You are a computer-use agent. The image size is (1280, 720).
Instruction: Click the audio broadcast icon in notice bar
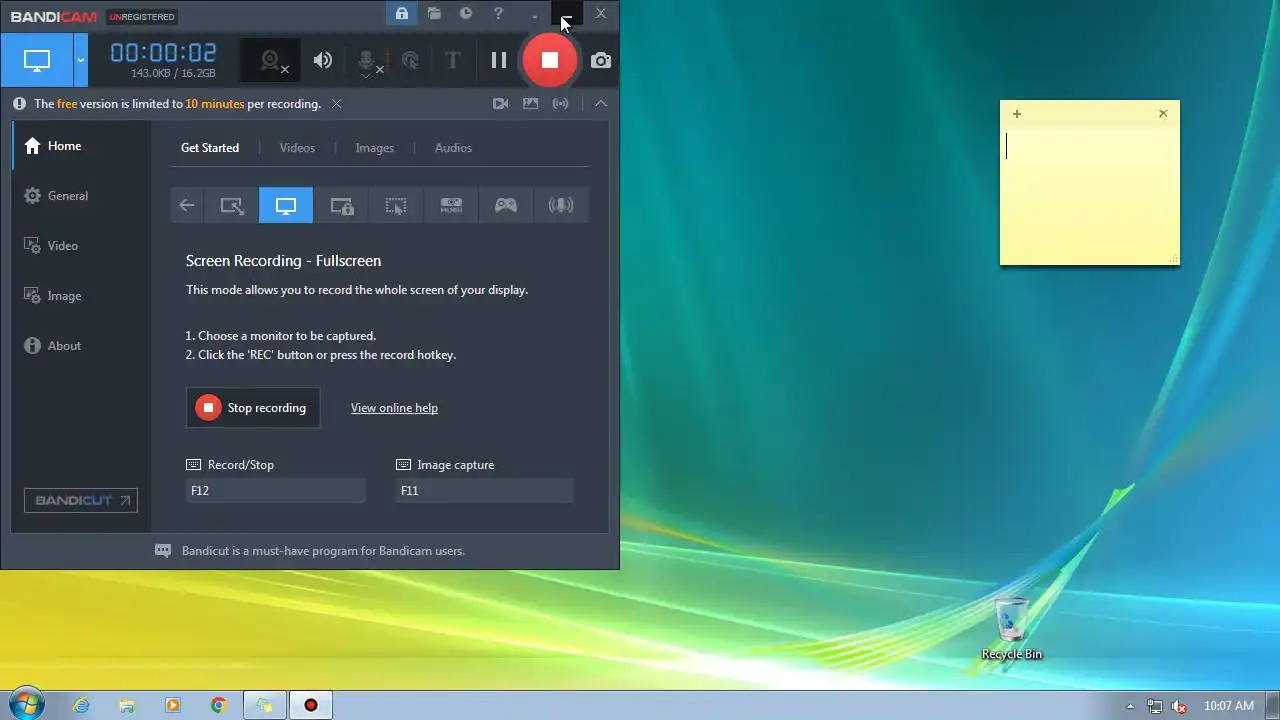tap(561, 103)
